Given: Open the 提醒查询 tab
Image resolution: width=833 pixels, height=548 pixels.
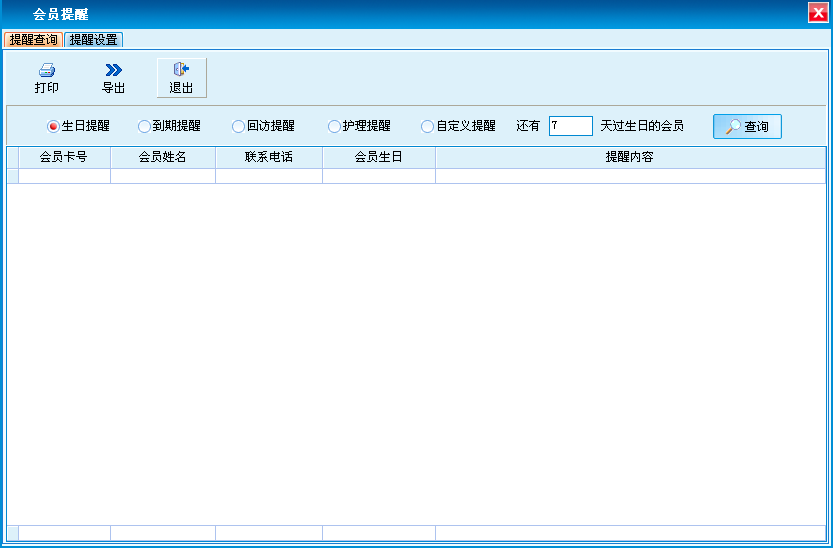Looking at the screenshot, I should point(34,40).
